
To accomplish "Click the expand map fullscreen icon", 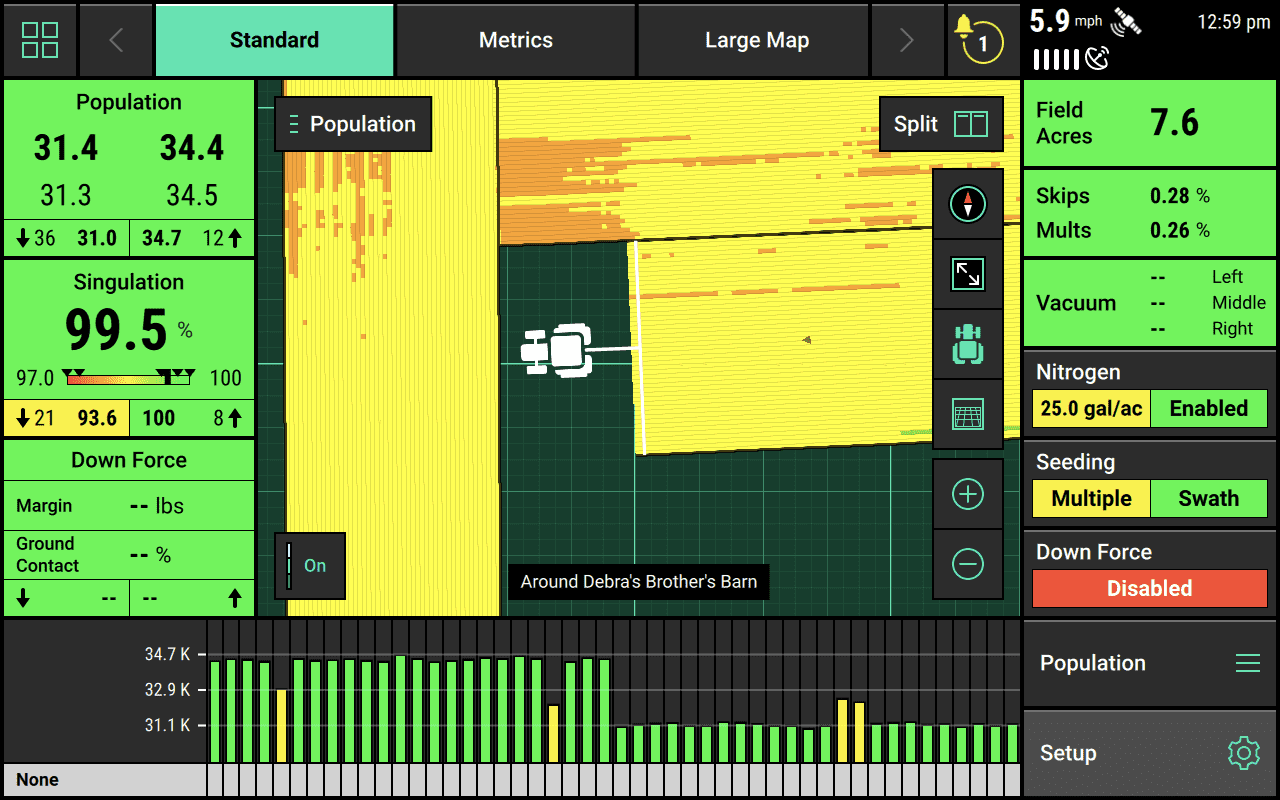I will [x=967, y=274].
